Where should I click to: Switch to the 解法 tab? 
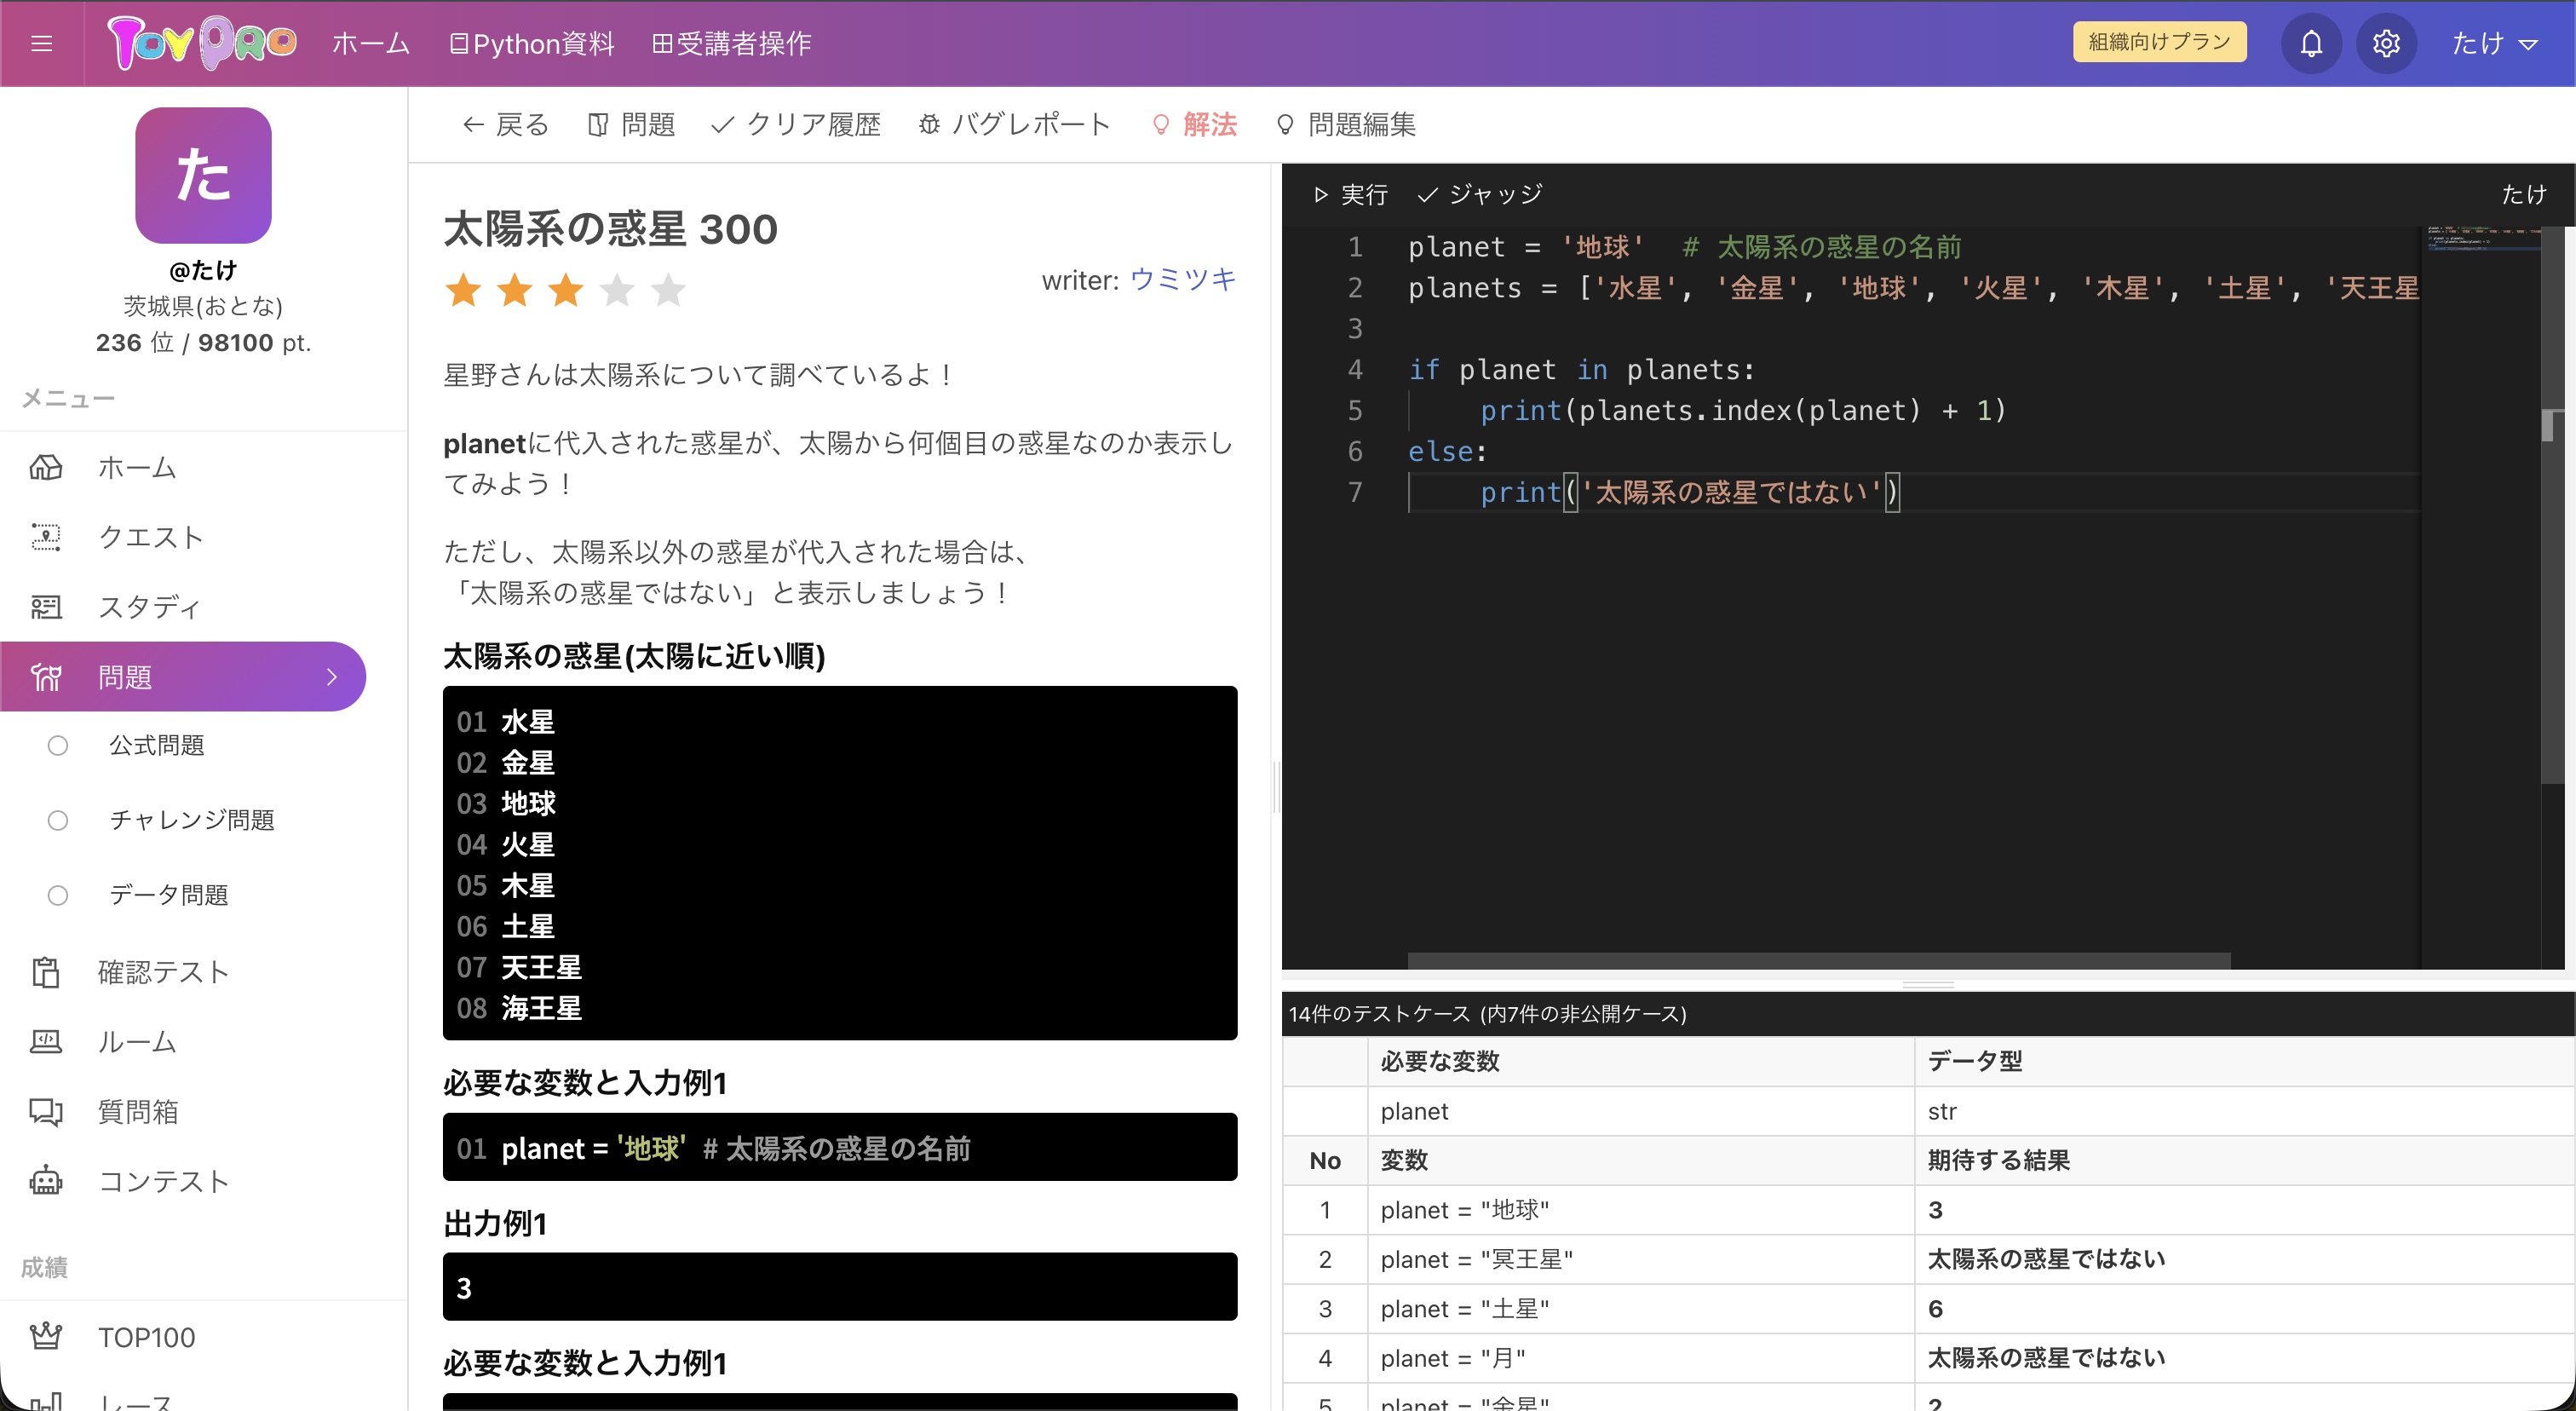point(1195,124)
